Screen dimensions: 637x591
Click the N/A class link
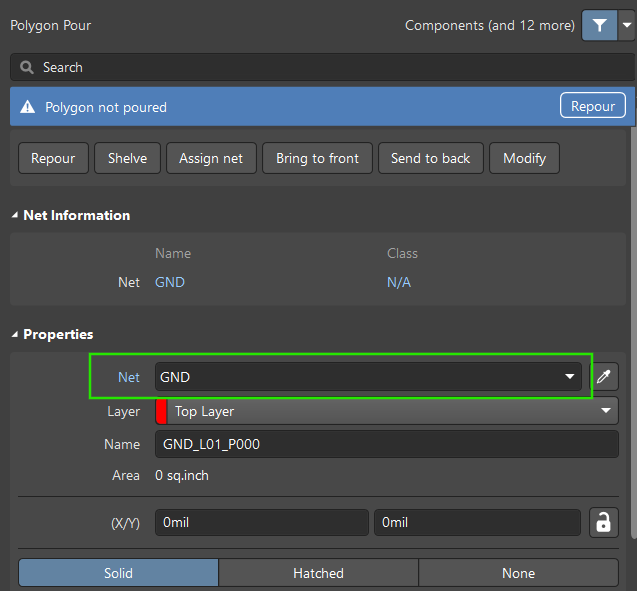click(x=399, y=282)
